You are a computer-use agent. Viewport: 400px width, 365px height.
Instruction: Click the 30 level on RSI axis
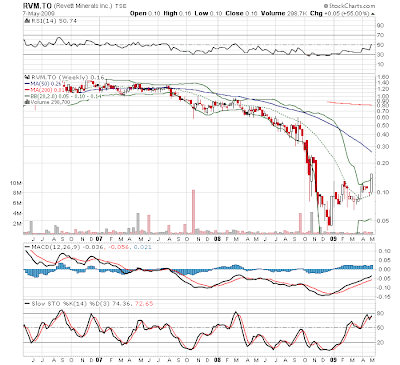(x=381, y=54)
